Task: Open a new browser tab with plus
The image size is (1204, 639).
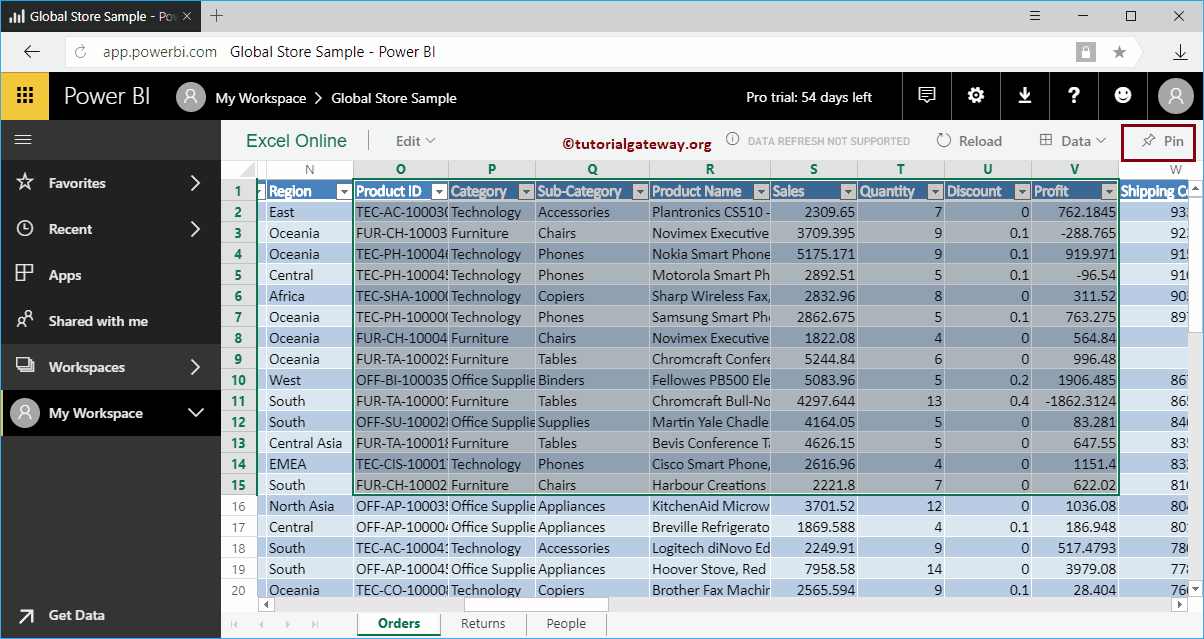Action: coord(217,16)
